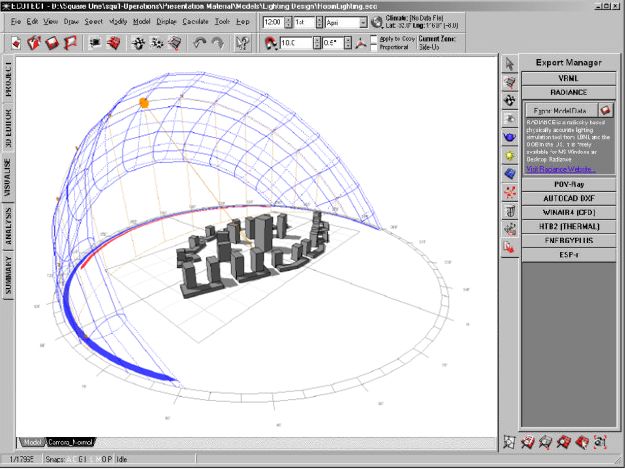Click inside the 12:00 time input field

tap(273, 22)
